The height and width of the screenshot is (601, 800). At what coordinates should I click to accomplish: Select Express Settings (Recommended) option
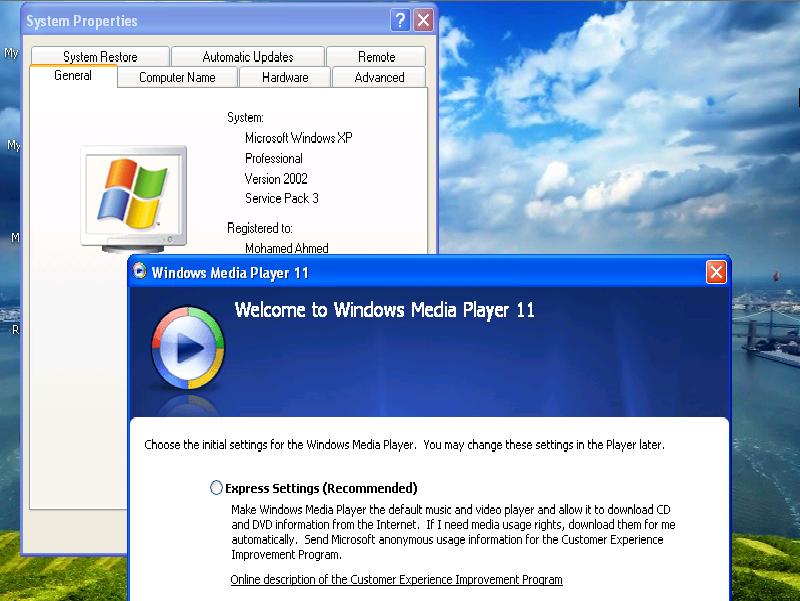coord(216,488)
